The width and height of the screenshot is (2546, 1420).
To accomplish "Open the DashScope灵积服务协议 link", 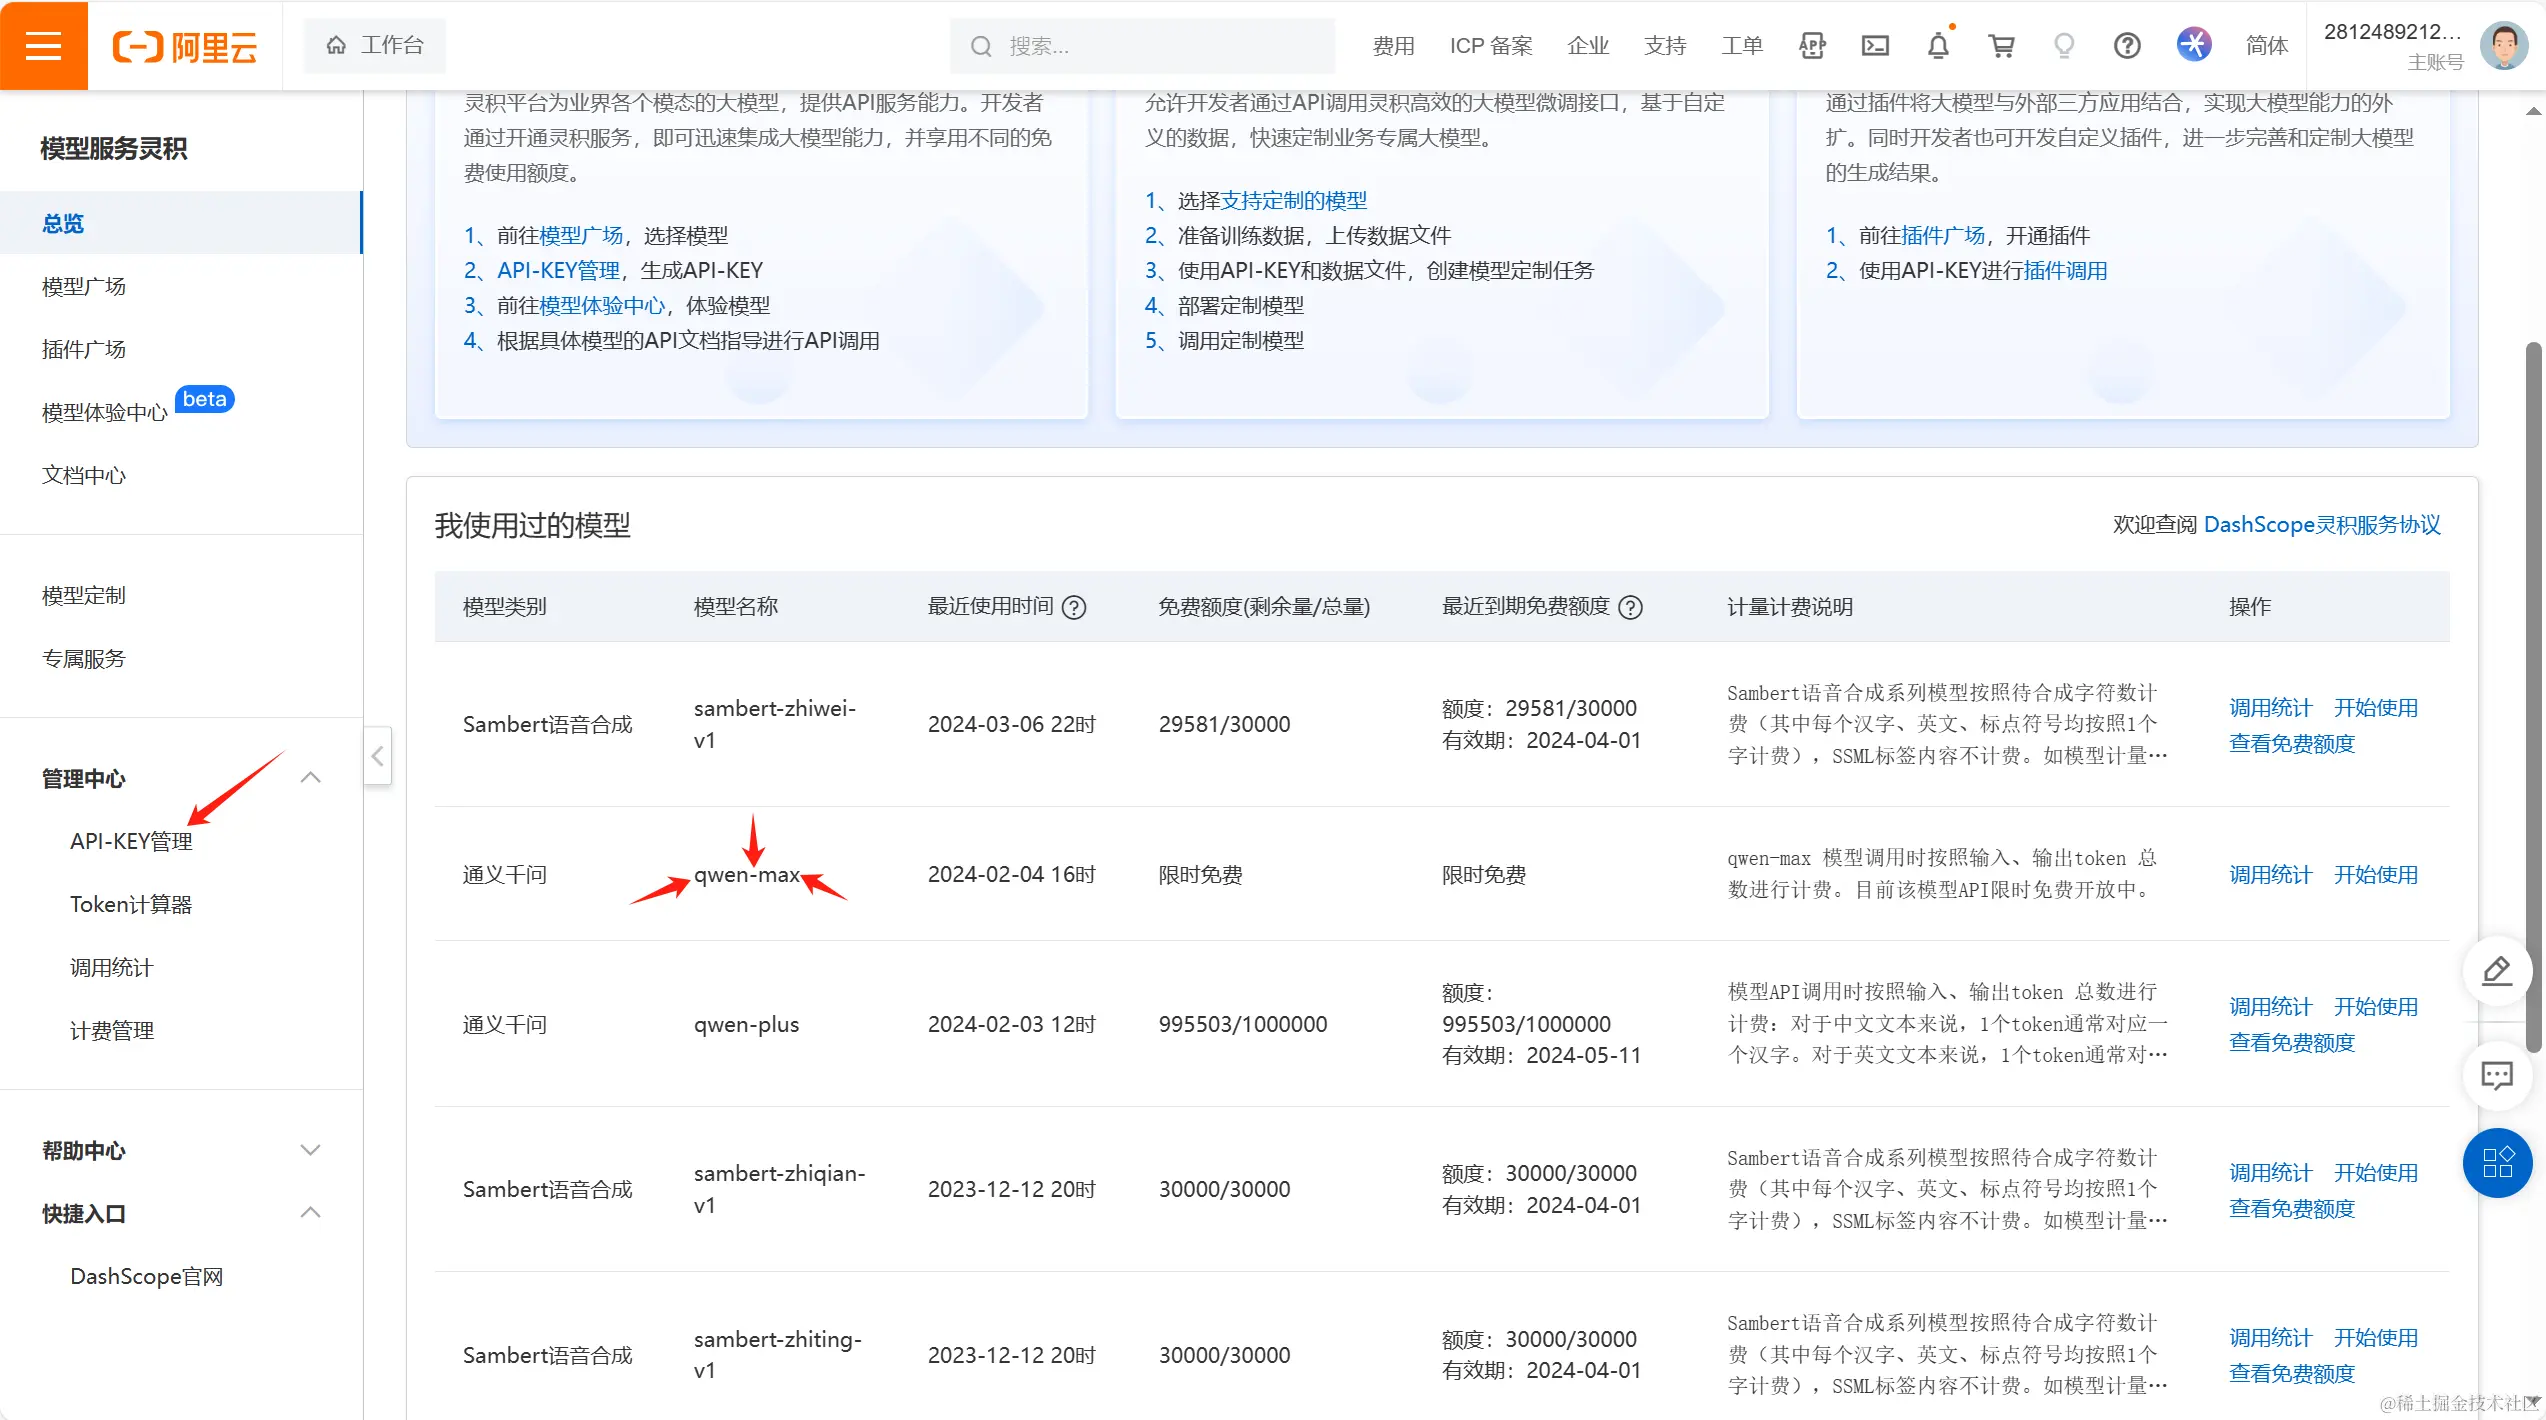I will pos(2322,524).
